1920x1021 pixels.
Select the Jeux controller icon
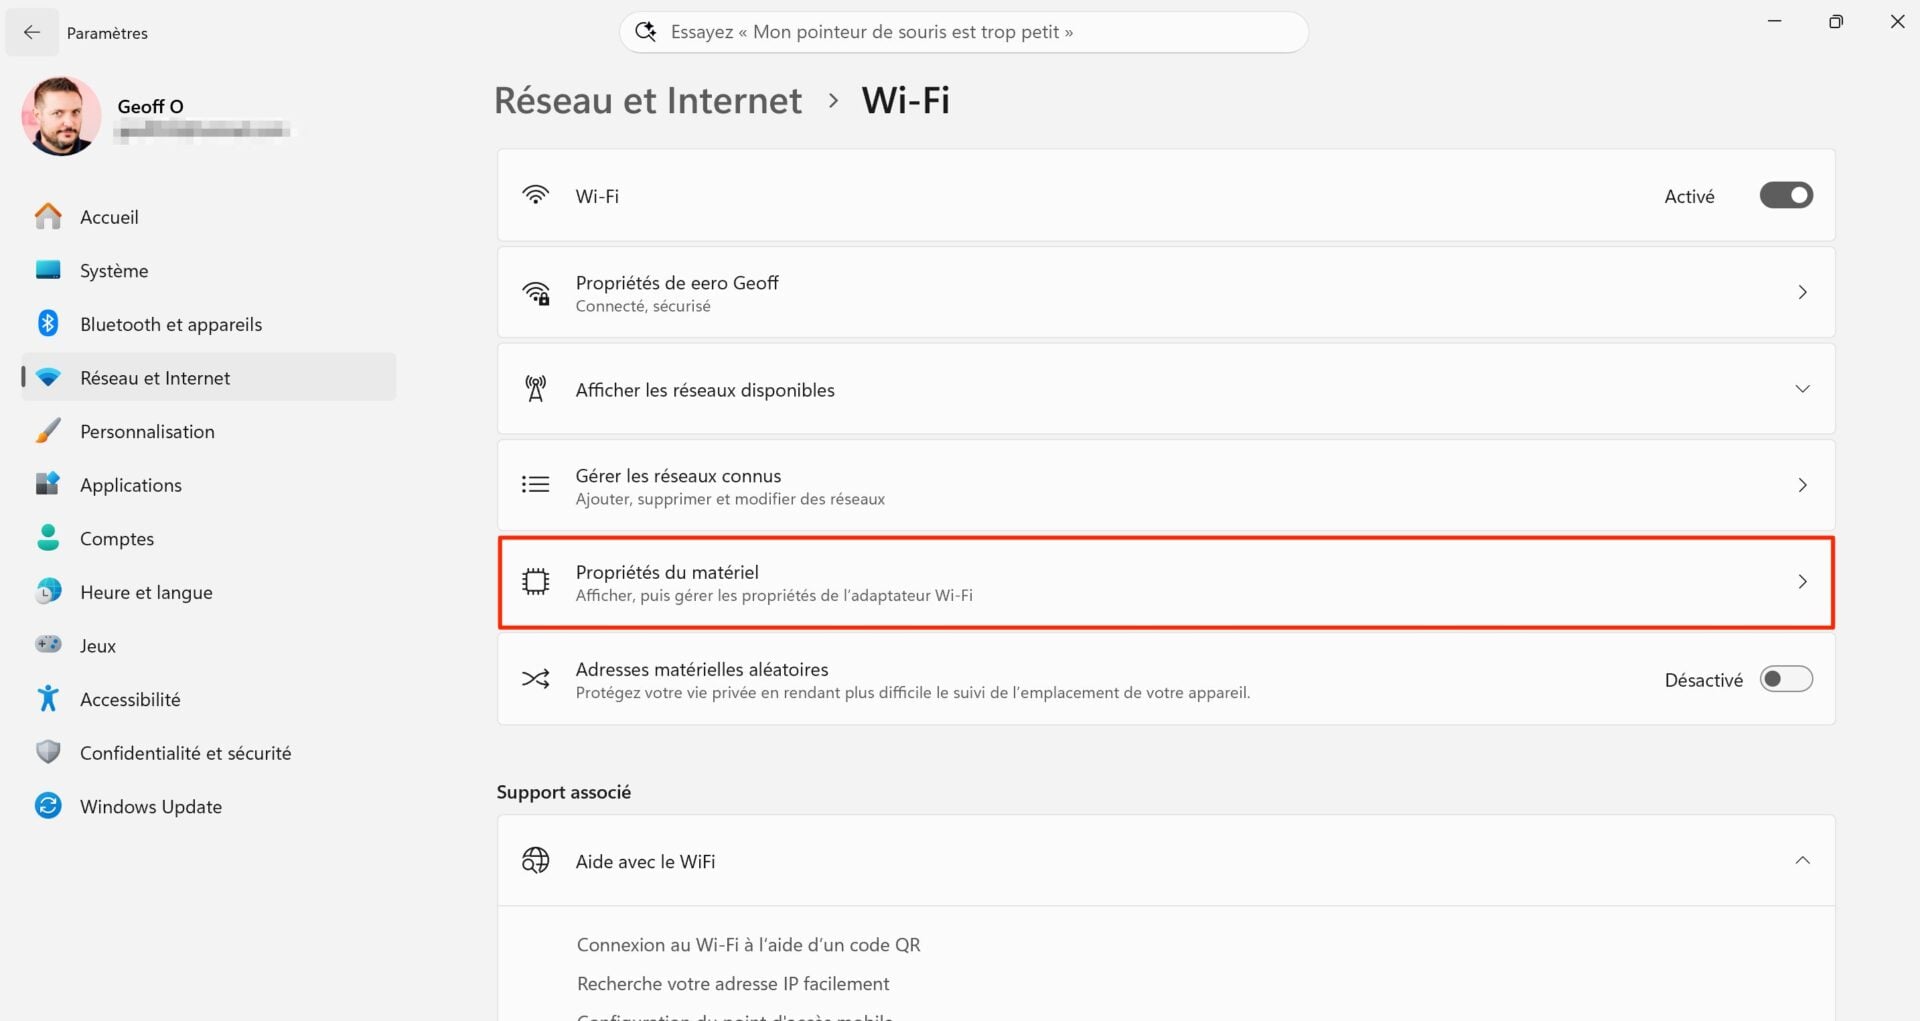click(x=48, y=645)
